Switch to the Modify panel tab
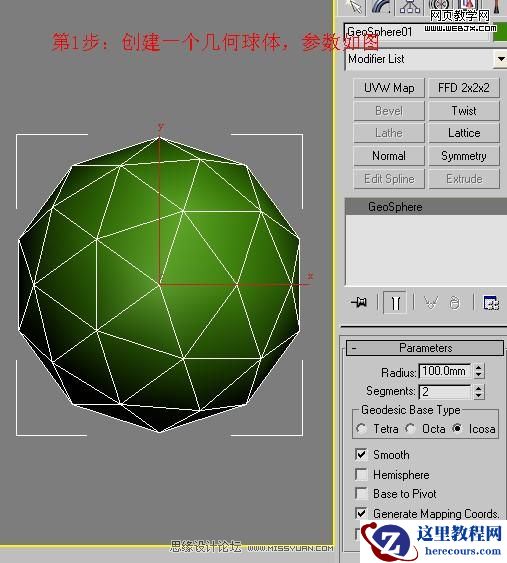 [x=381, y=6]
